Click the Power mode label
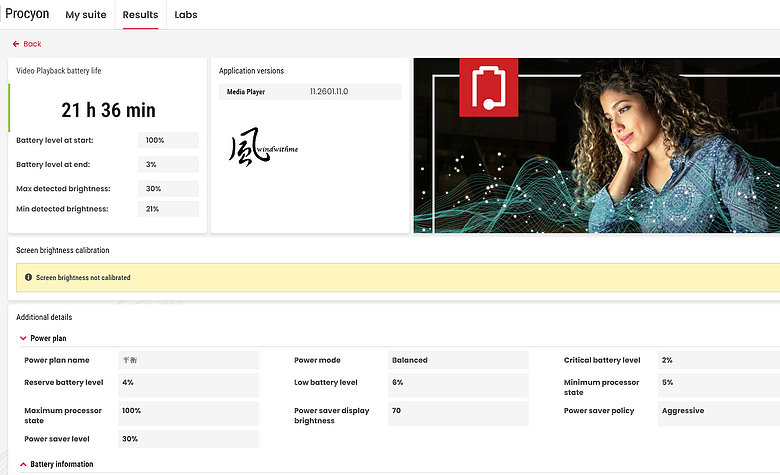Image resolution: width=780 pixels, height=475 pixels. coord(317,360)
